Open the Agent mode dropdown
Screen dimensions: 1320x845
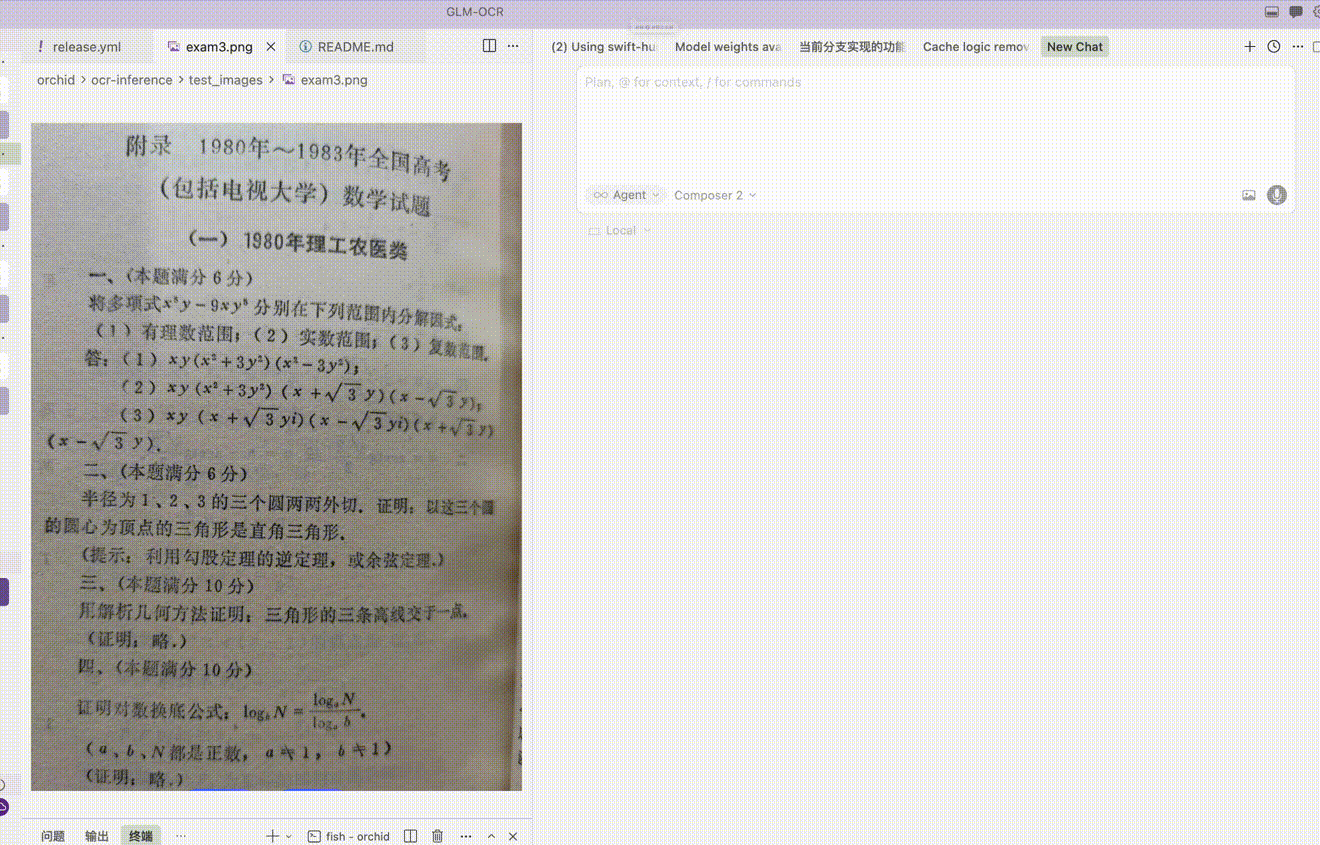point(626,195)
